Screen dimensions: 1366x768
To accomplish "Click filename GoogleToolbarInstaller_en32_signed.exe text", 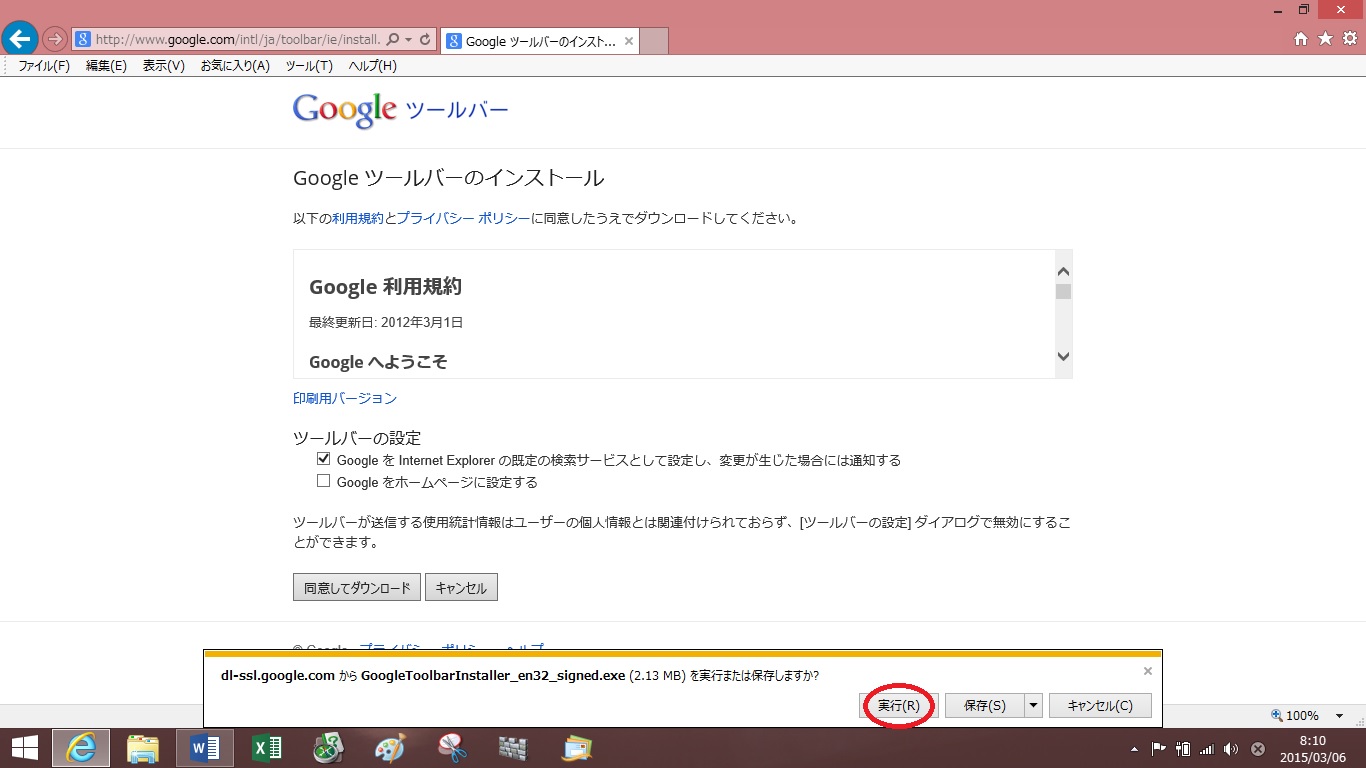I will 493,675.
